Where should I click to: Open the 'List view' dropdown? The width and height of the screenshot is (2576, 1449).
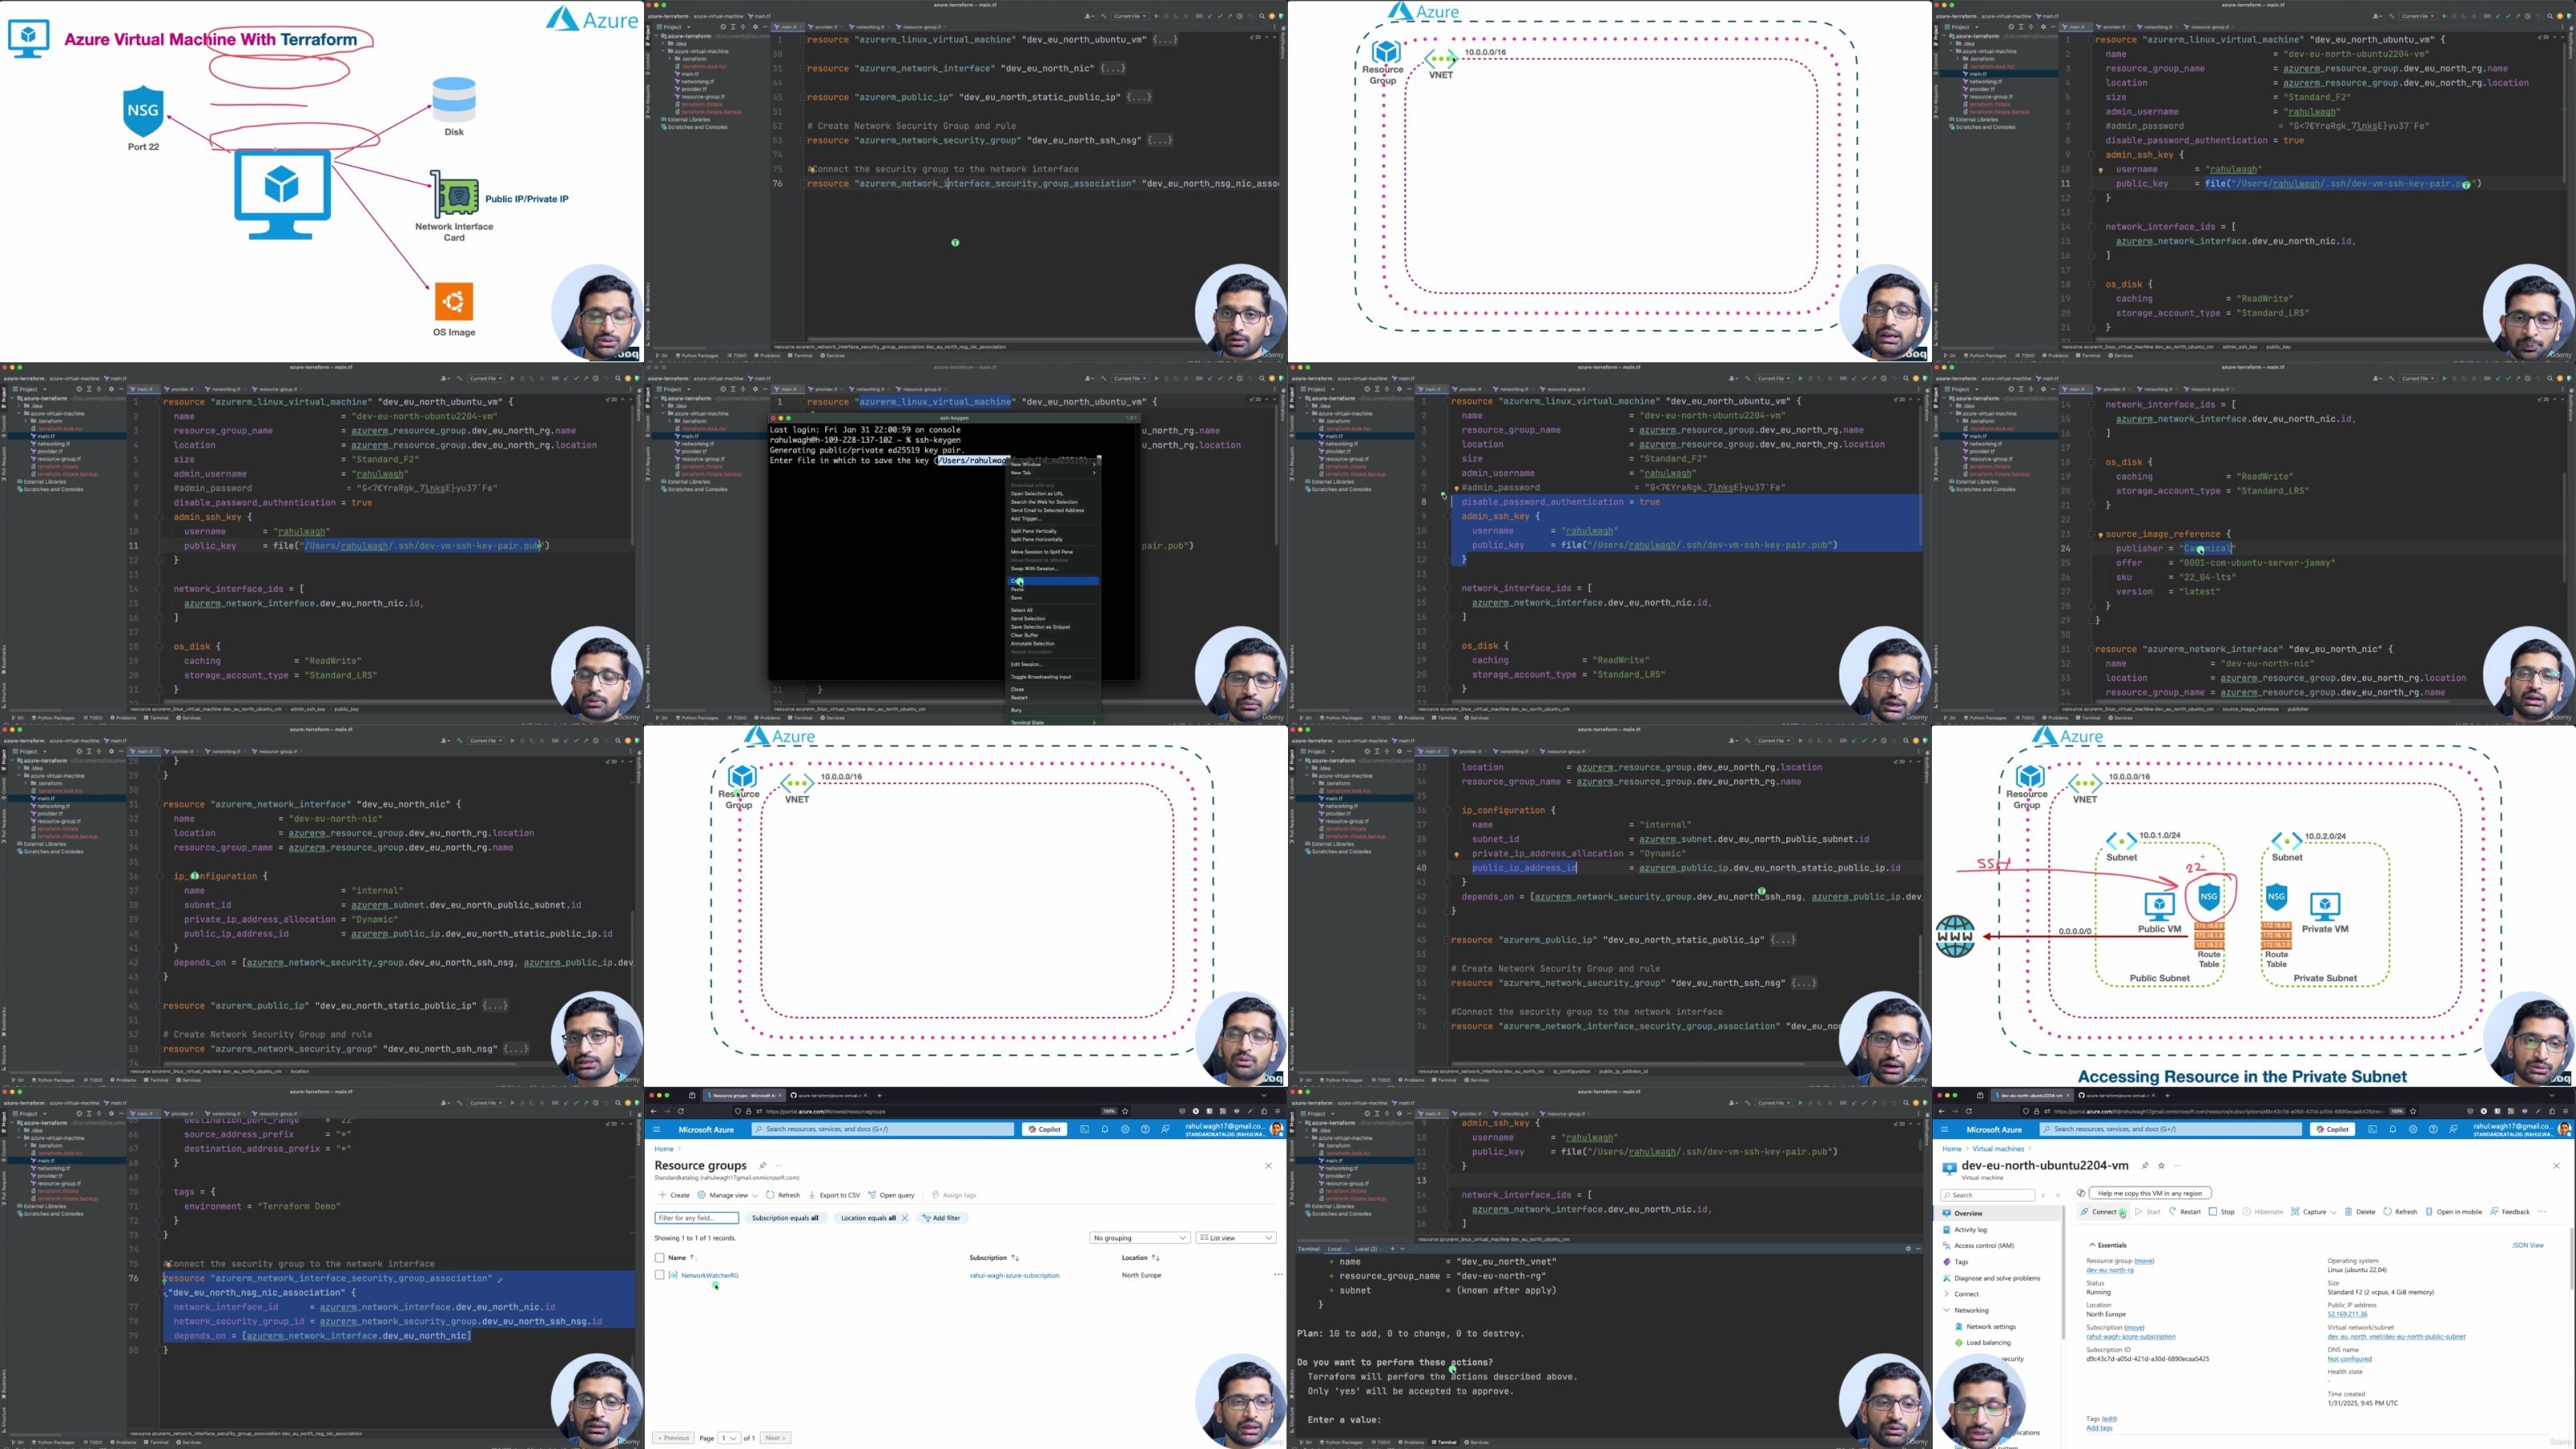[x=1236, y=1238]
